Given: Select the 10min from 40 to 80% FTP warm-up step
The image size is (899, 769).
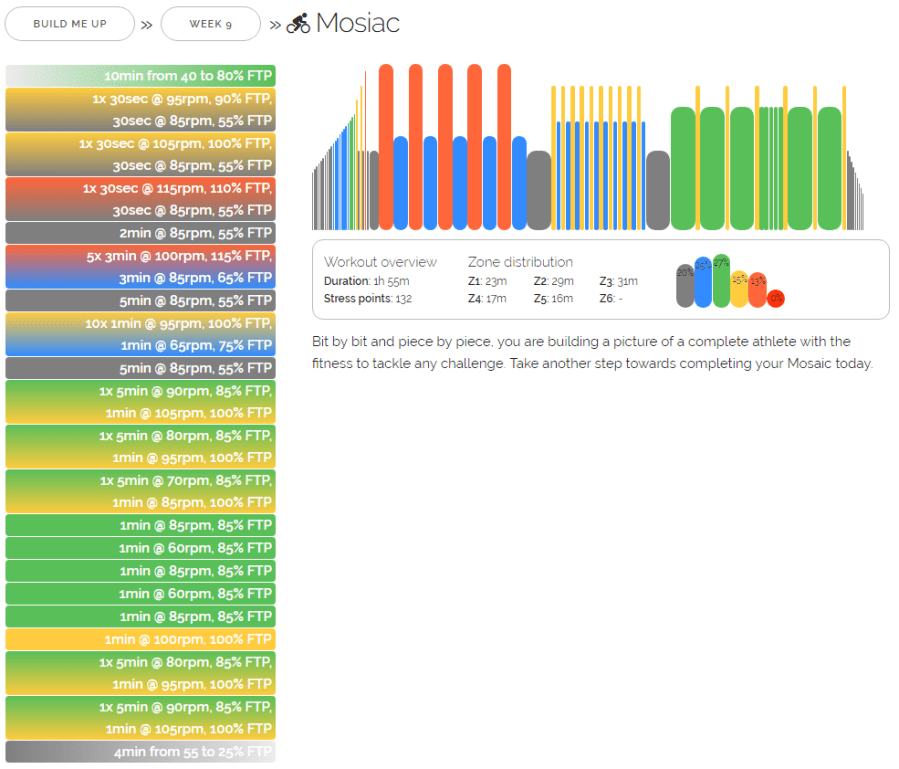Looking at the screenshot, I should (x=140, y=76).
